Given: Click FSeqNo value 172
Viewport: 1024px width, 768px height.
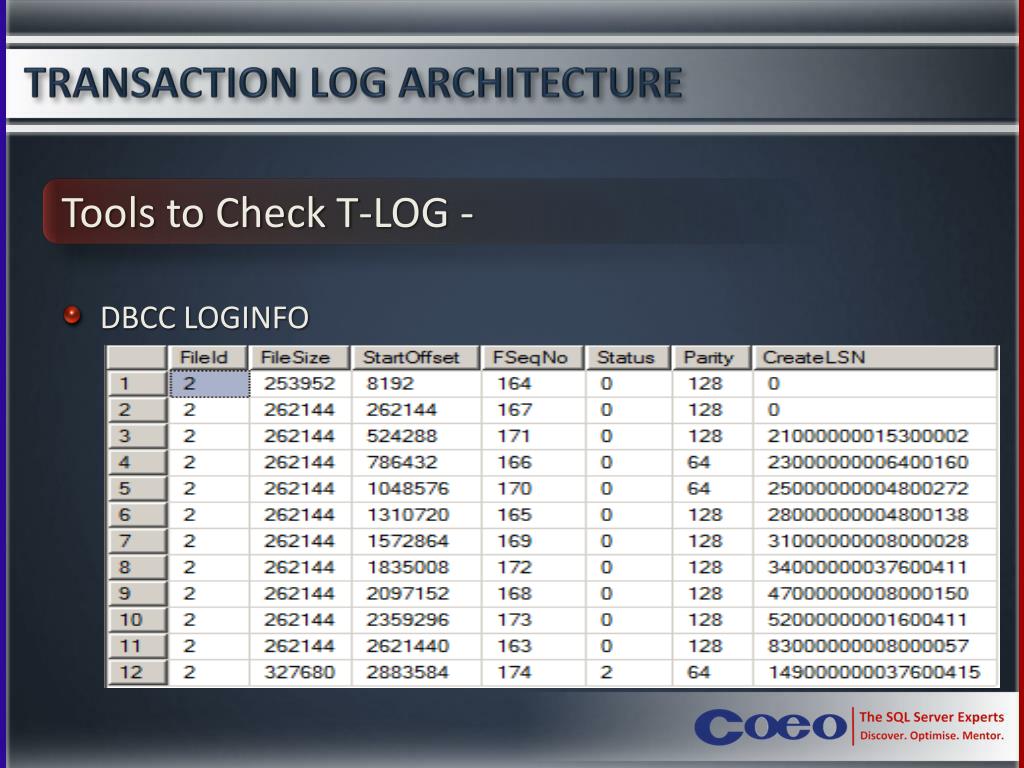Looking at the screenshot, I should tap(514, 567).
